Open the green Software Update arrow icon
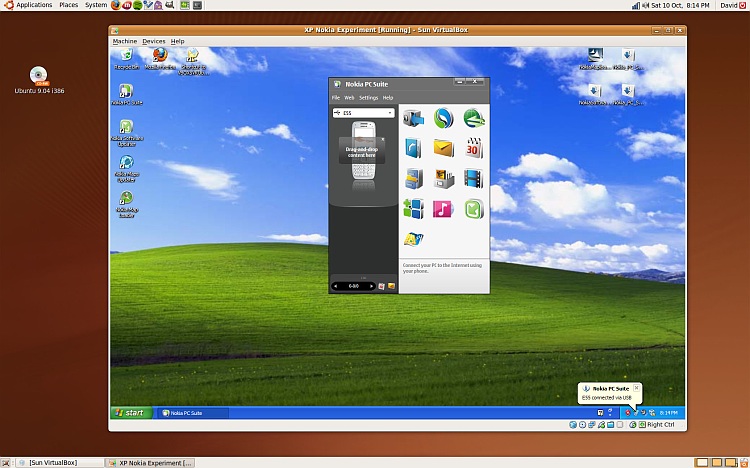This screenshot has height=468, width=750. (x=474, y=209)
